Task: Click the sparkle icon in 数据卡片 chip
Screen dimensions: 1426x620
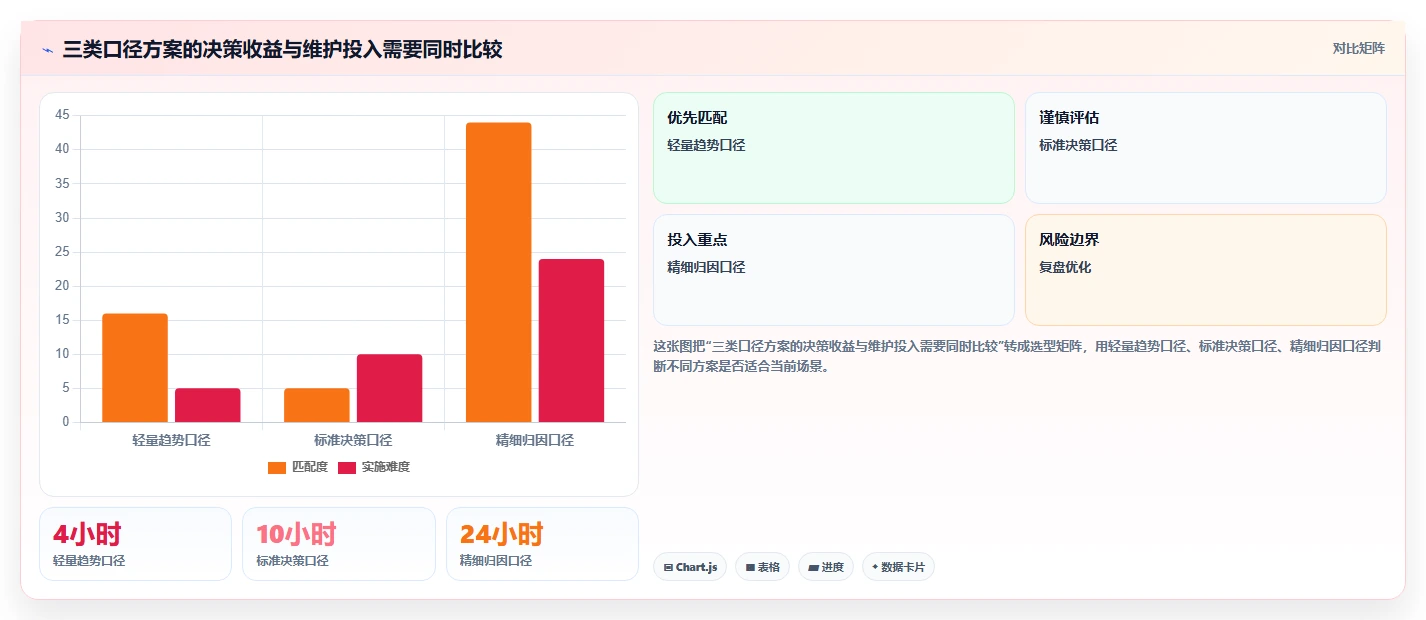Action: coord(875,567)
